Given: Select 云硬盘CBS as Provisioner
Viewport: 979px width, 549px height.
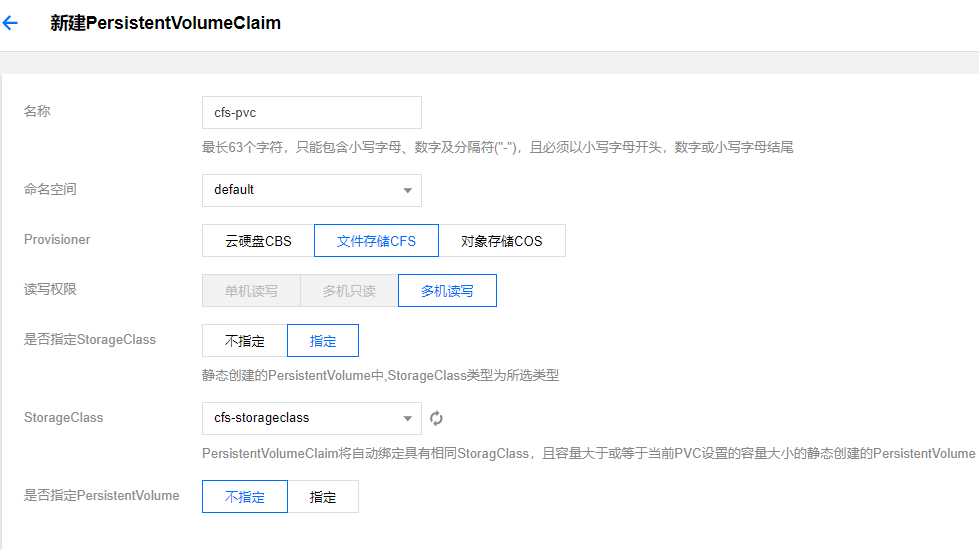Looking at the screenshot, I should click(x=258, y=240).
